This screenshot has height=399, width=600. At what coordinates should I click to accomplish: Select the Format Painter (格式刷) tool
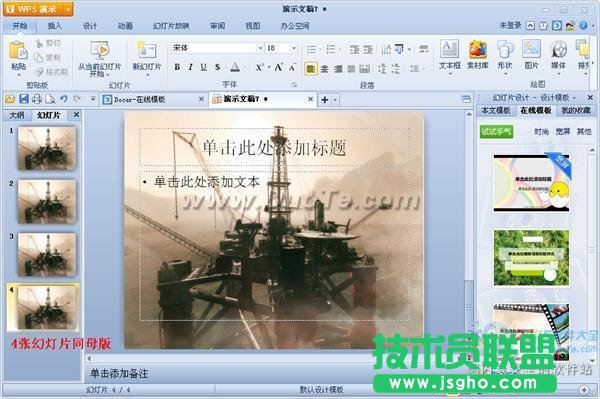[52, 72]
